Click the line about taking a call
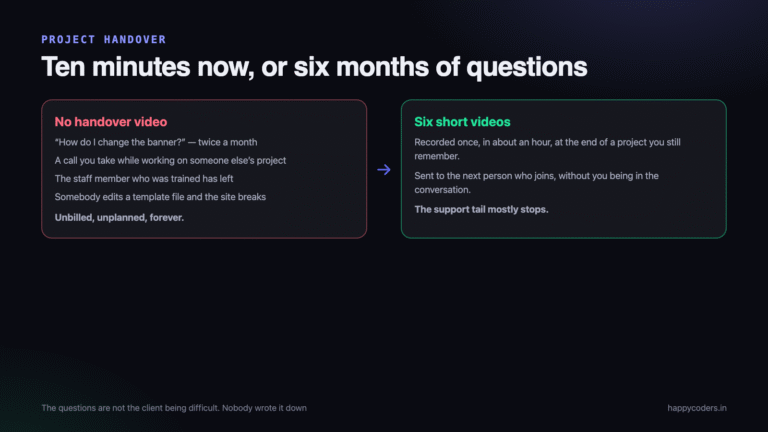This screenshot has height=432, width=768. coord(170,160)
